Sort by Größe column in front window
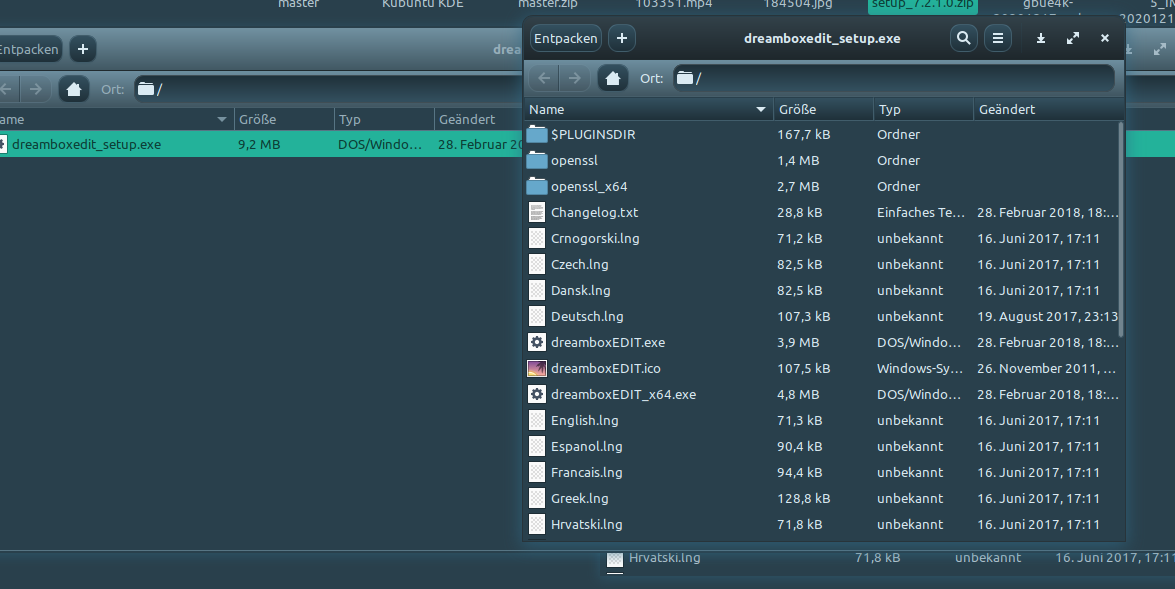Image resolution: width=1175 pixels, height=589 pixels. 824,109
